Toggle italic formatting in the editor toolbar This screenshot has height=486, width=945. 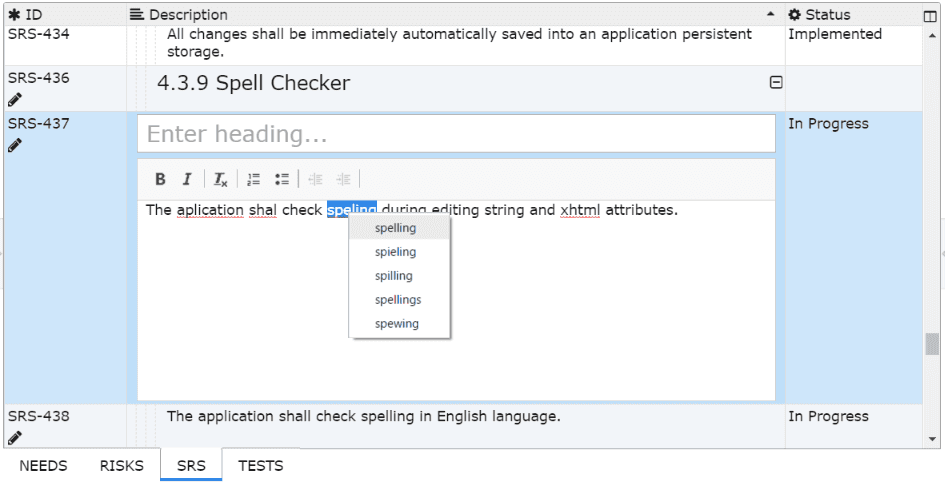(187, 180)
